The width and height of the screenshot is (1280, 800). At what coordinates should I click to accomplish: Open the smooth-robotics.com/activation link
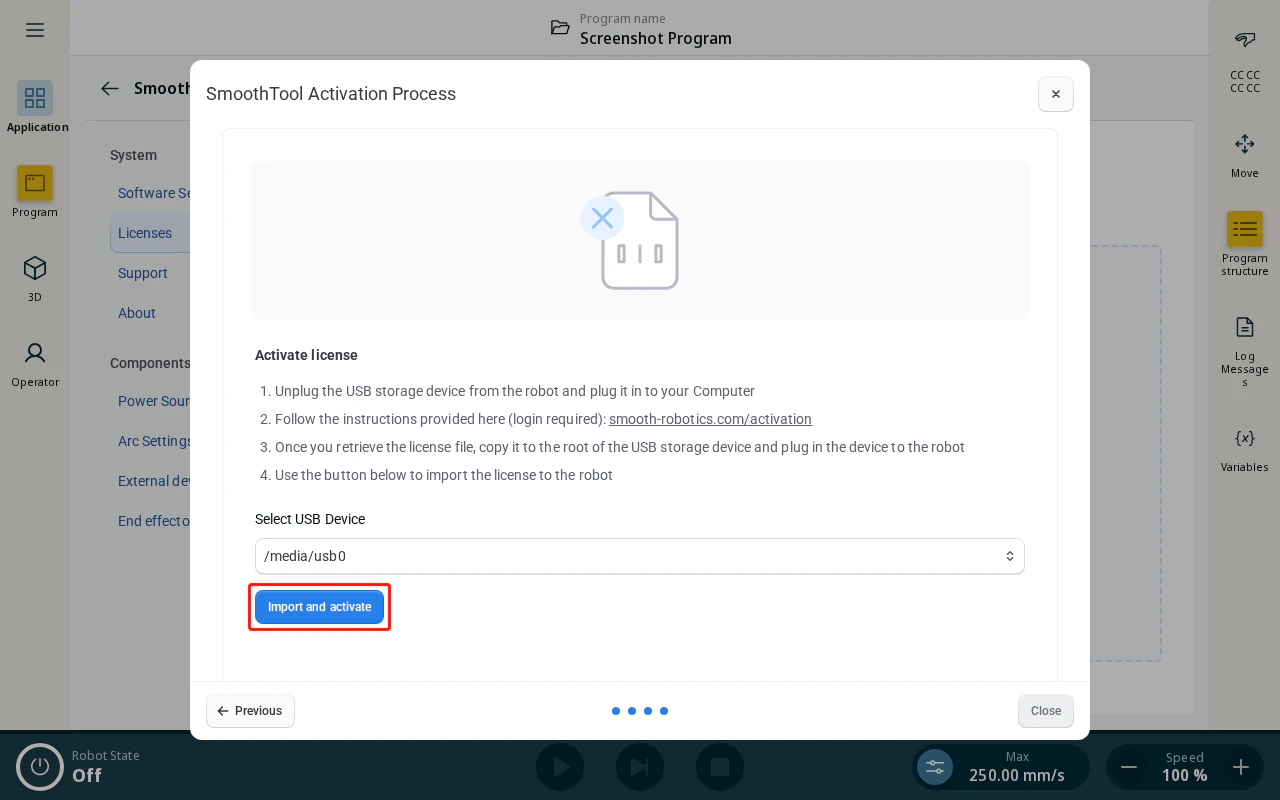pos(710,419)
